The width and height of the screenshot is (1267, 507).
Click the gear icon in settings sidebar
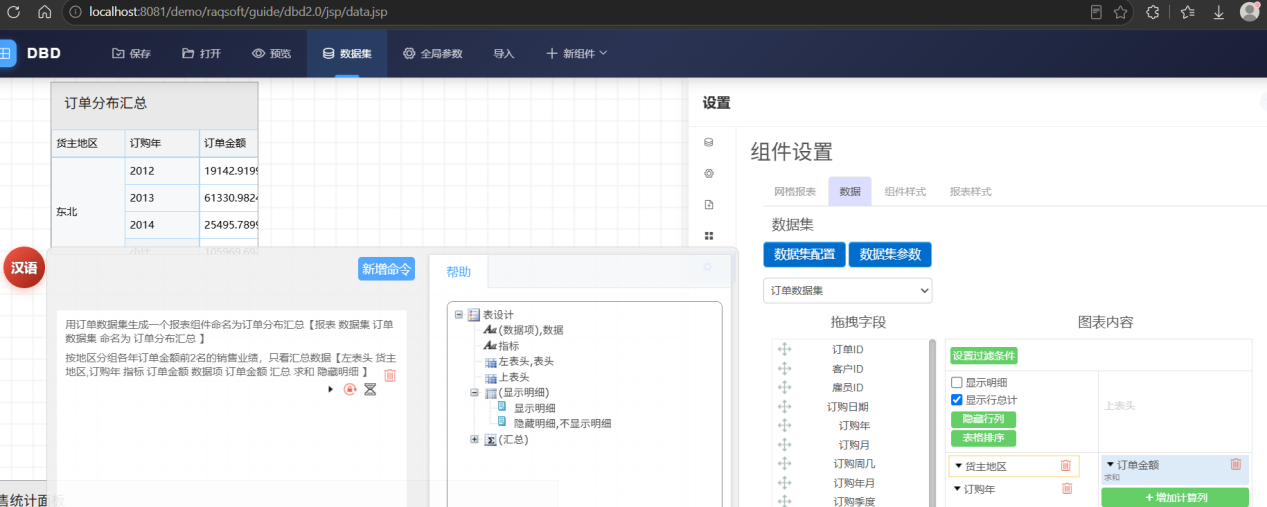click(x=709, y=174)
